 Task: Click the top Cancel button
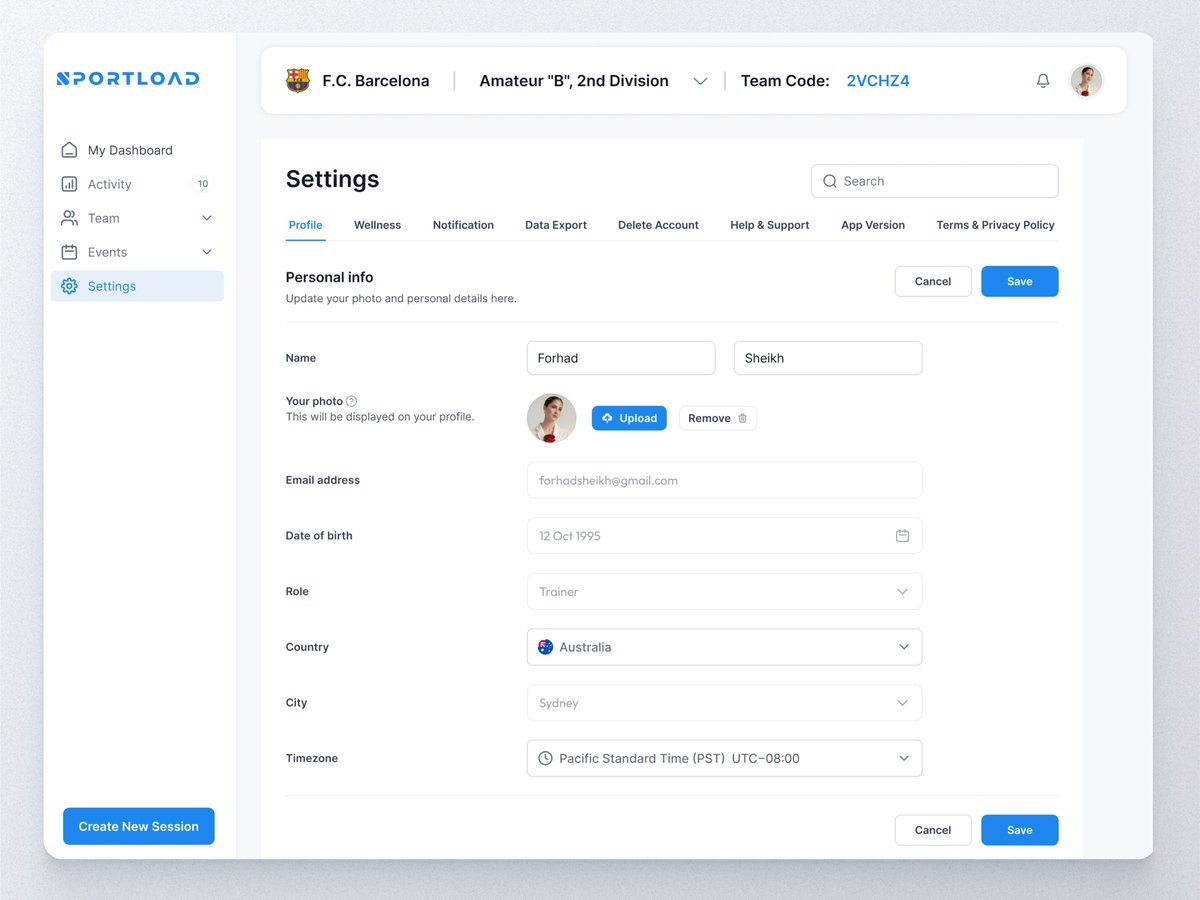(933, 281)
